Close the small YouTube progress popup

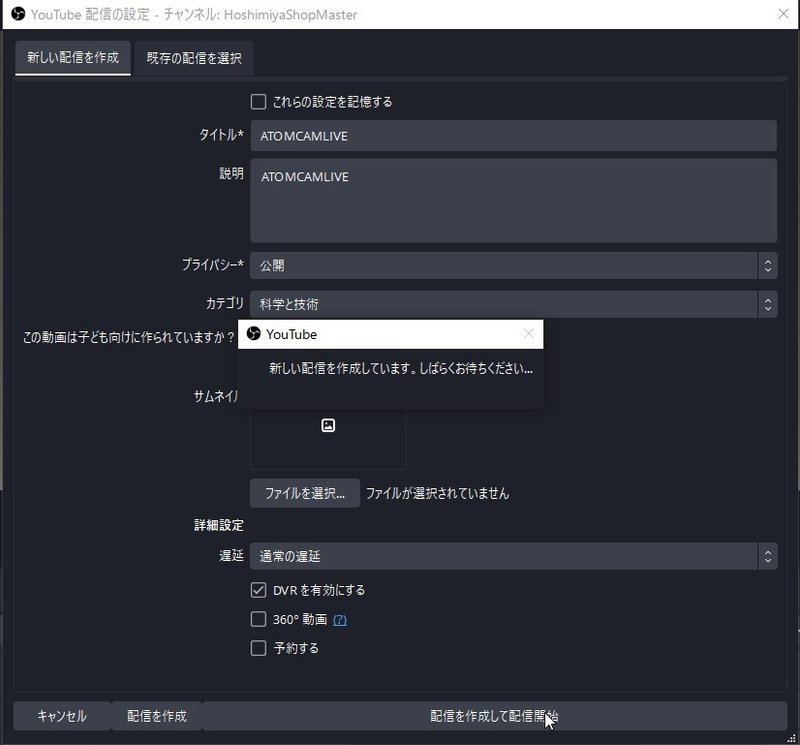(529, 334)
